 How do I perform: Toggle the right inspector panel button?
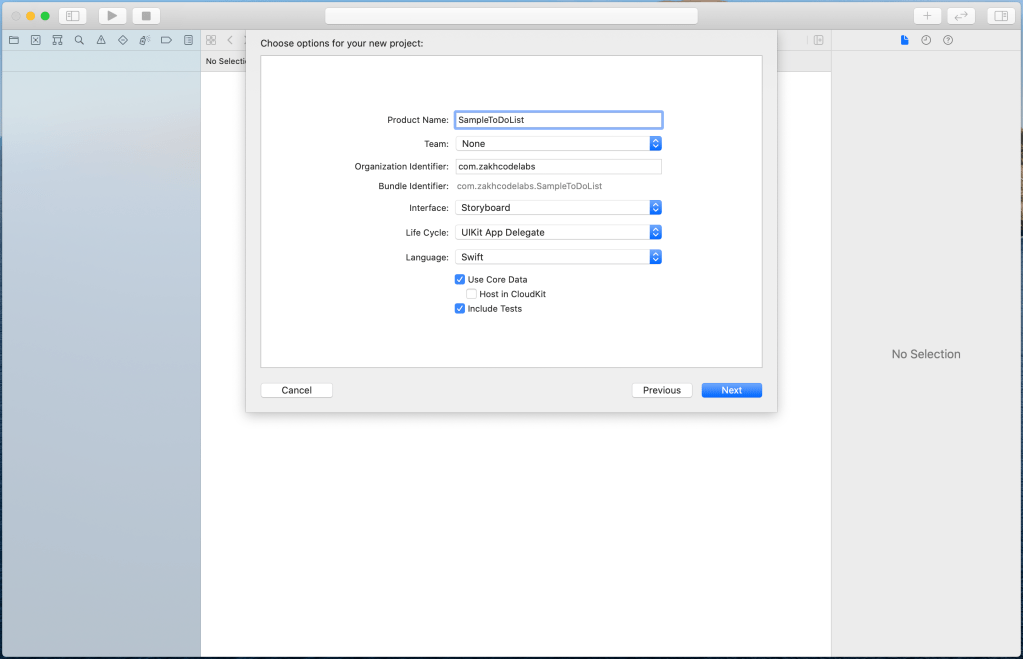[999, 16]
